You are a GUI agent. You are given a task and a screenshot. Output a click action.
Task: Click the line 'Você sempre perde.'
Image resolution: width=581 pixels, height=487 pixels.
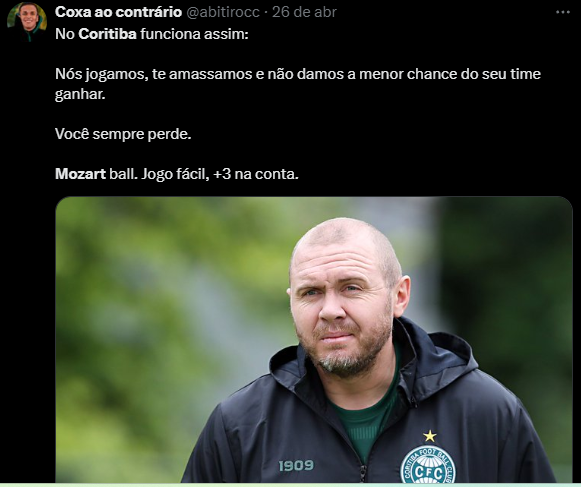click(123, 134)
